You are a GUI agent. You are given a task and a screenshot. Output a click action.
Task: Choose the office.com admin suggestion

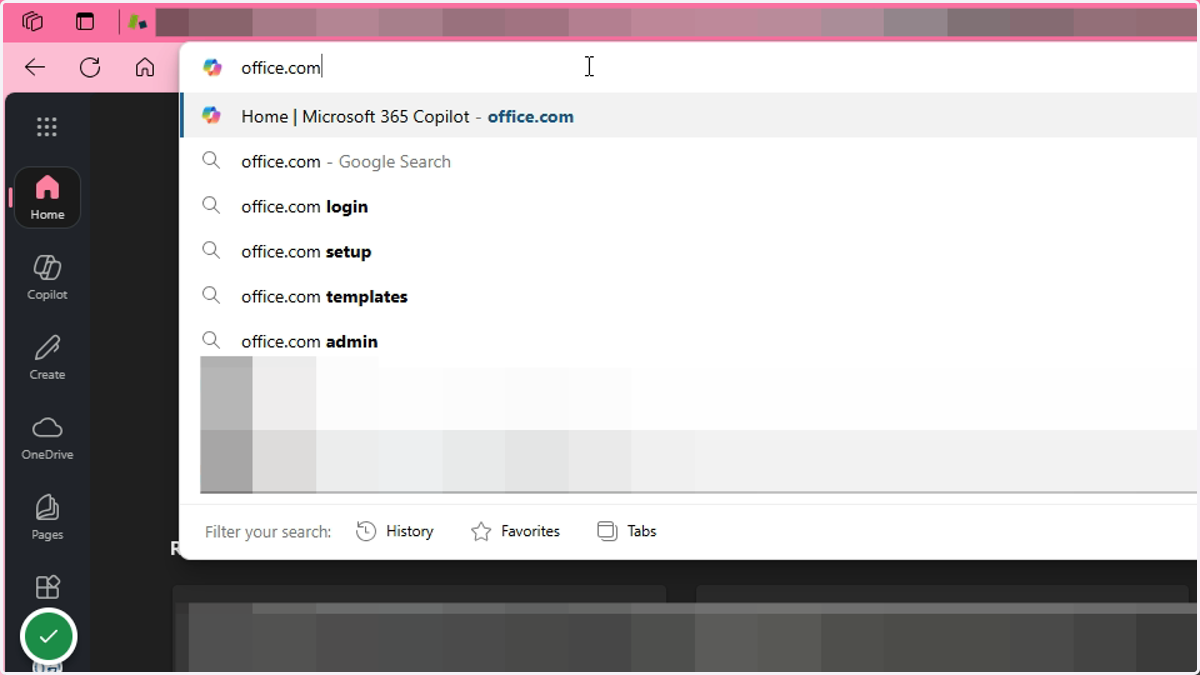(689, 341)
